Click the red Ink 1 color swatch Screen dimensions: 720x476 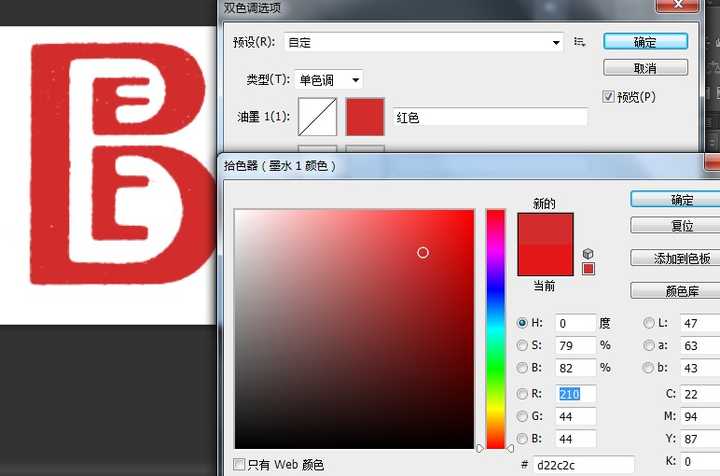tap(365, 117)
